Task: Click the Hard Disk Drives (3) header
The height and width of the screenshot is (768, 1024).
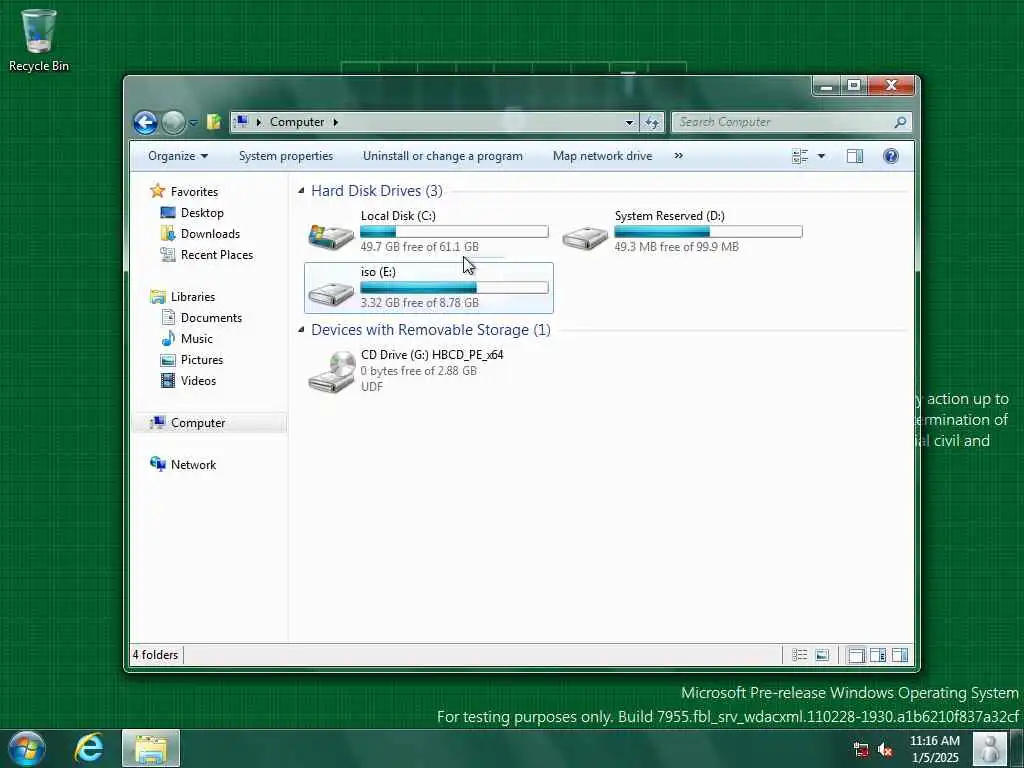Action: [377, 191]
